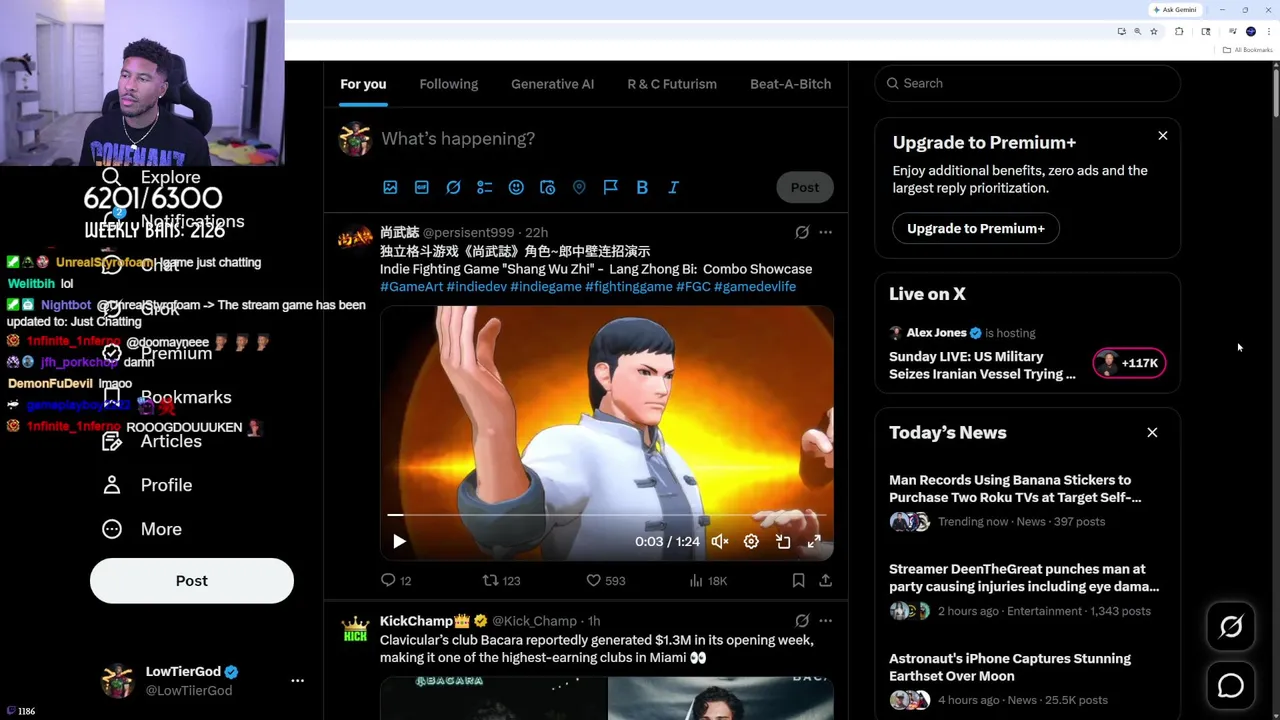Open the Beat-A-Bitch tab
Screen dimensions: 1280x720
[790, 84]
